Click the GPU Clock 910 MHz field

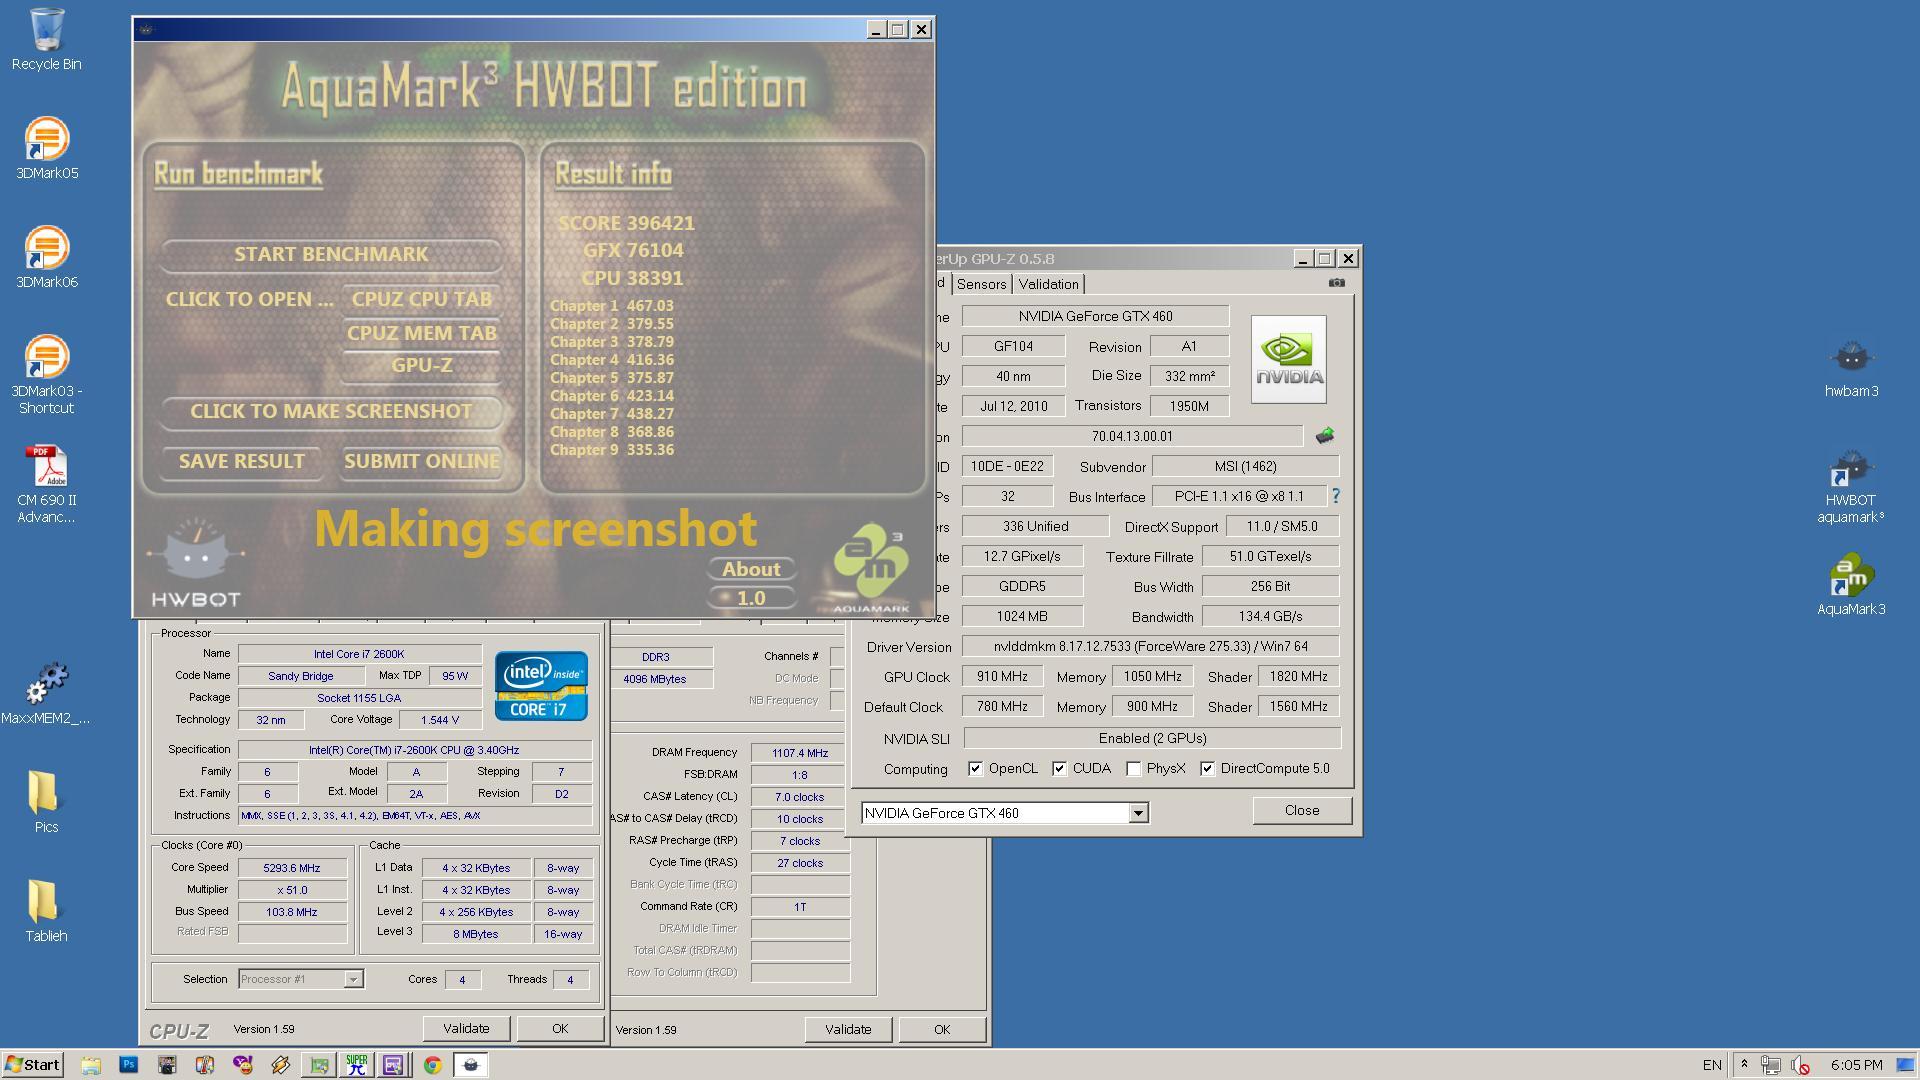pyautogui.click(x=1002, y=677)
